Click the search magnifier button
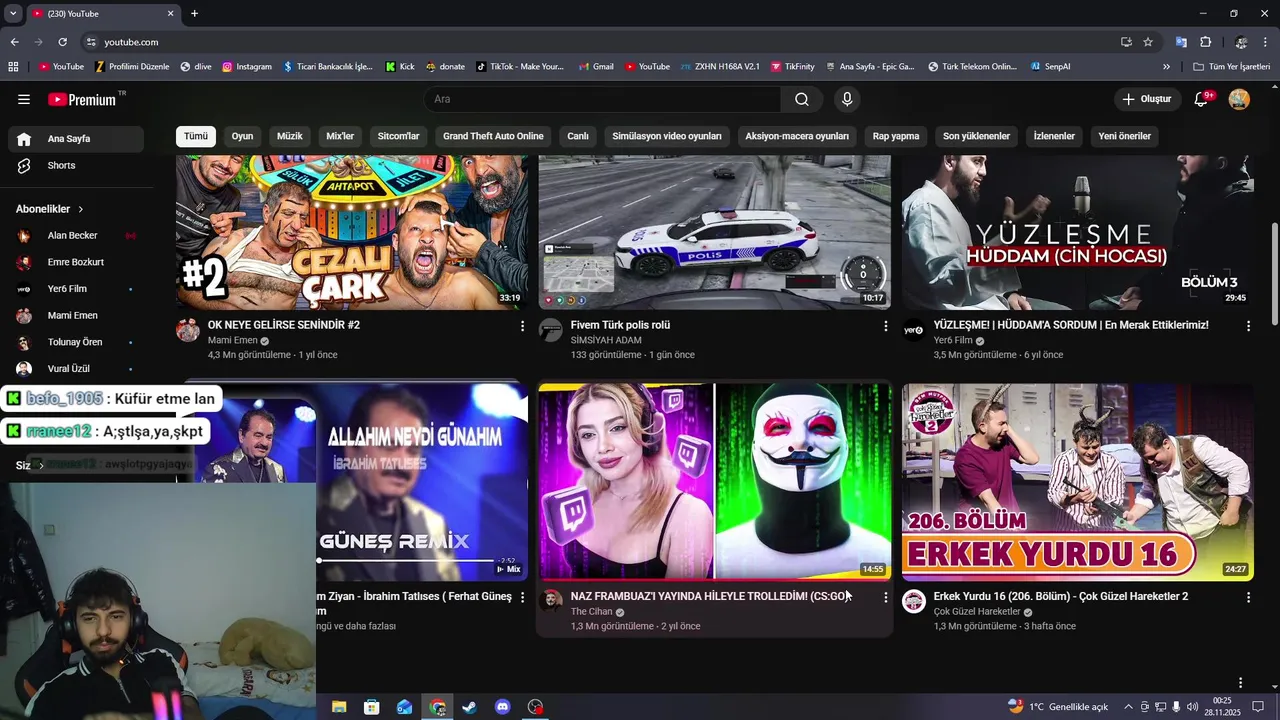The image size is (1280, 720). 802,99
